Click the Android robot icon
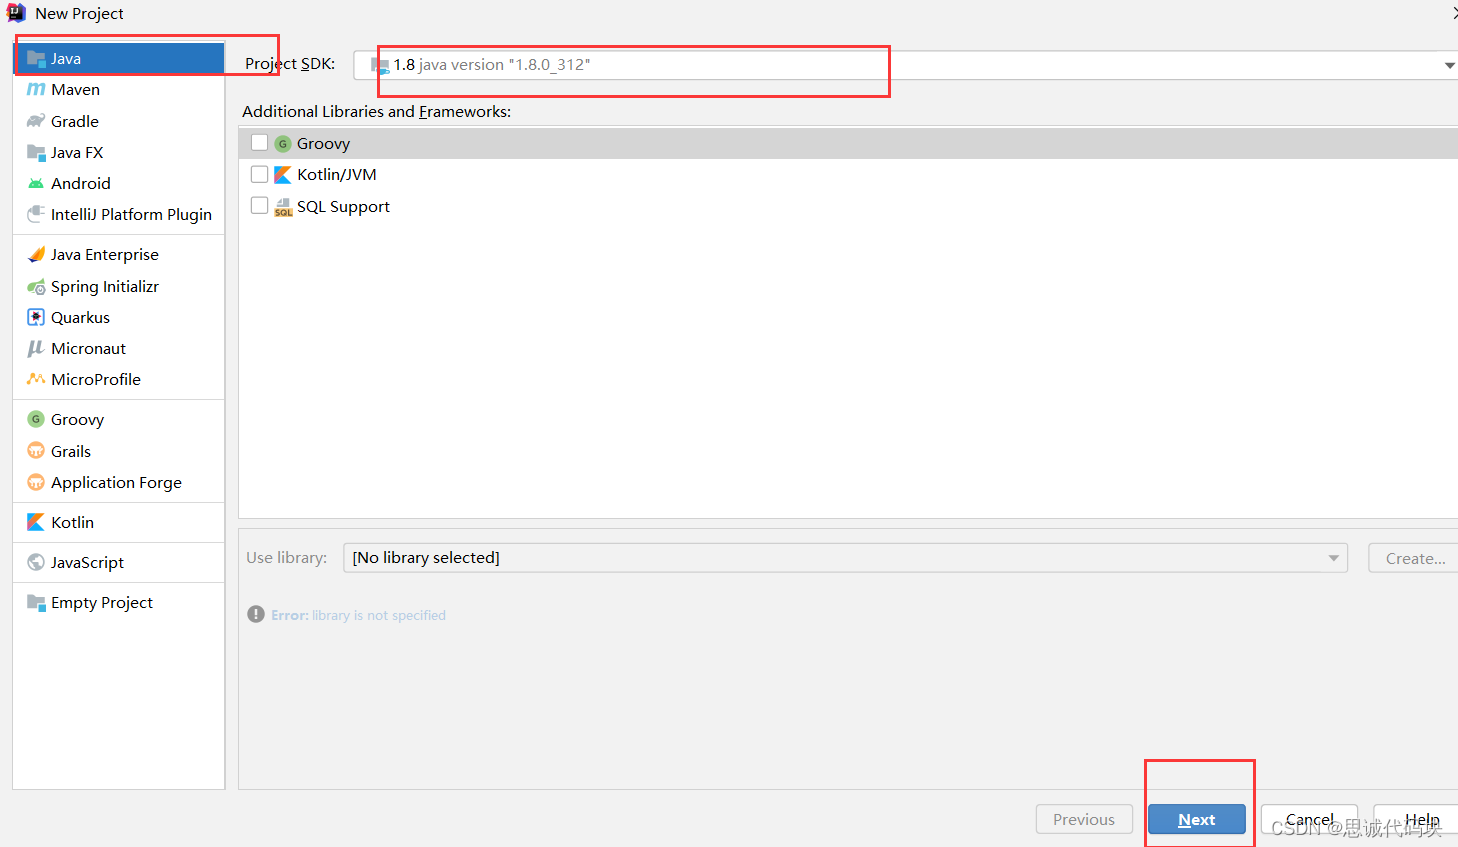Image resolution: width=1458 pixels, height=847 pixels. coord(36,184)
